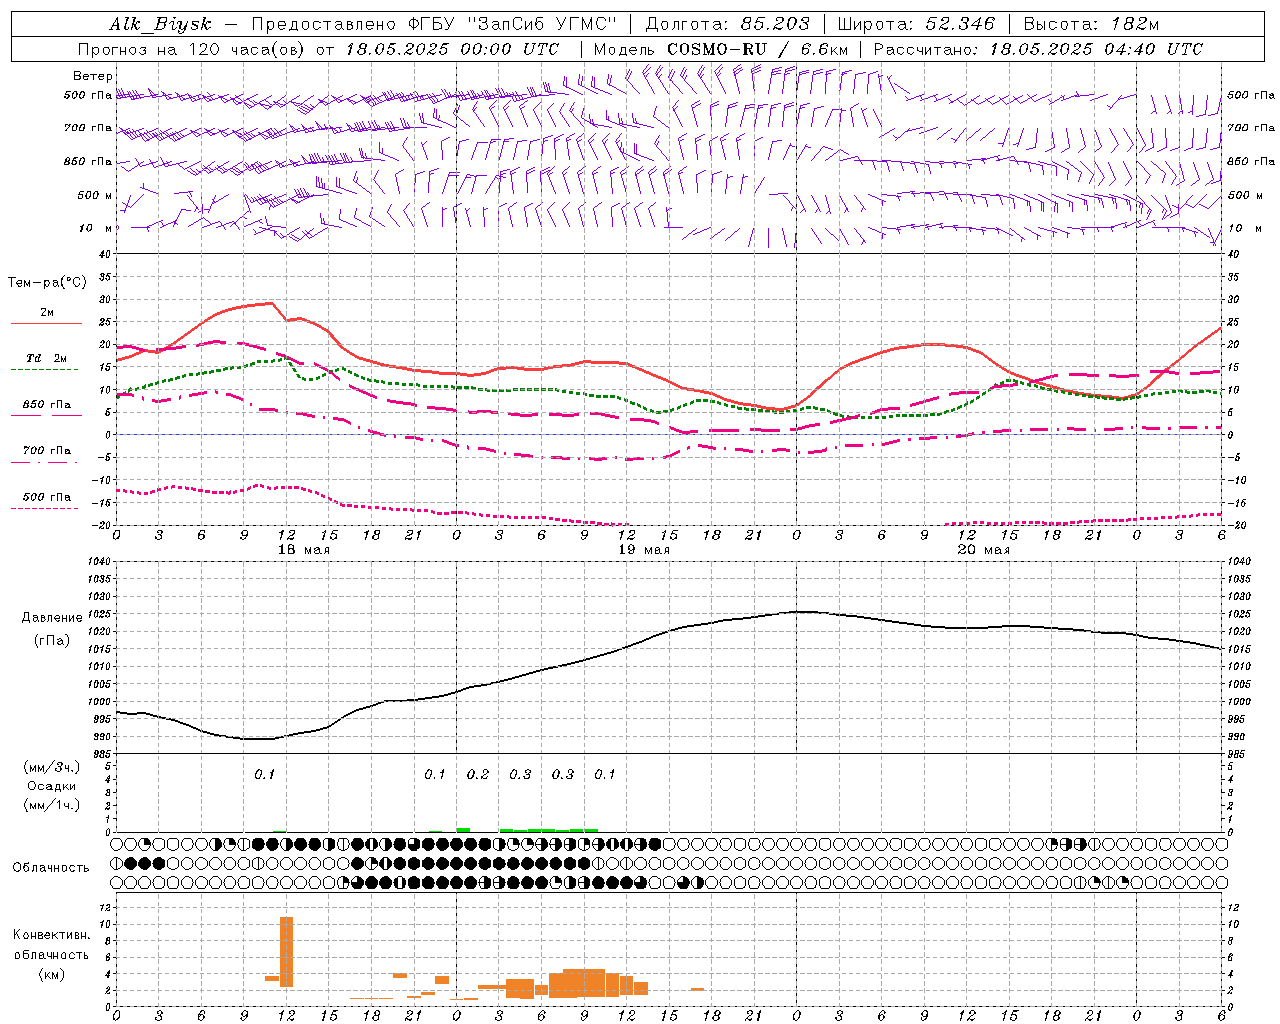The height and width of the screenshot is (1024, 1280).
Task: Click the solid red line sample under '2м'
Action: click(46, 324)
